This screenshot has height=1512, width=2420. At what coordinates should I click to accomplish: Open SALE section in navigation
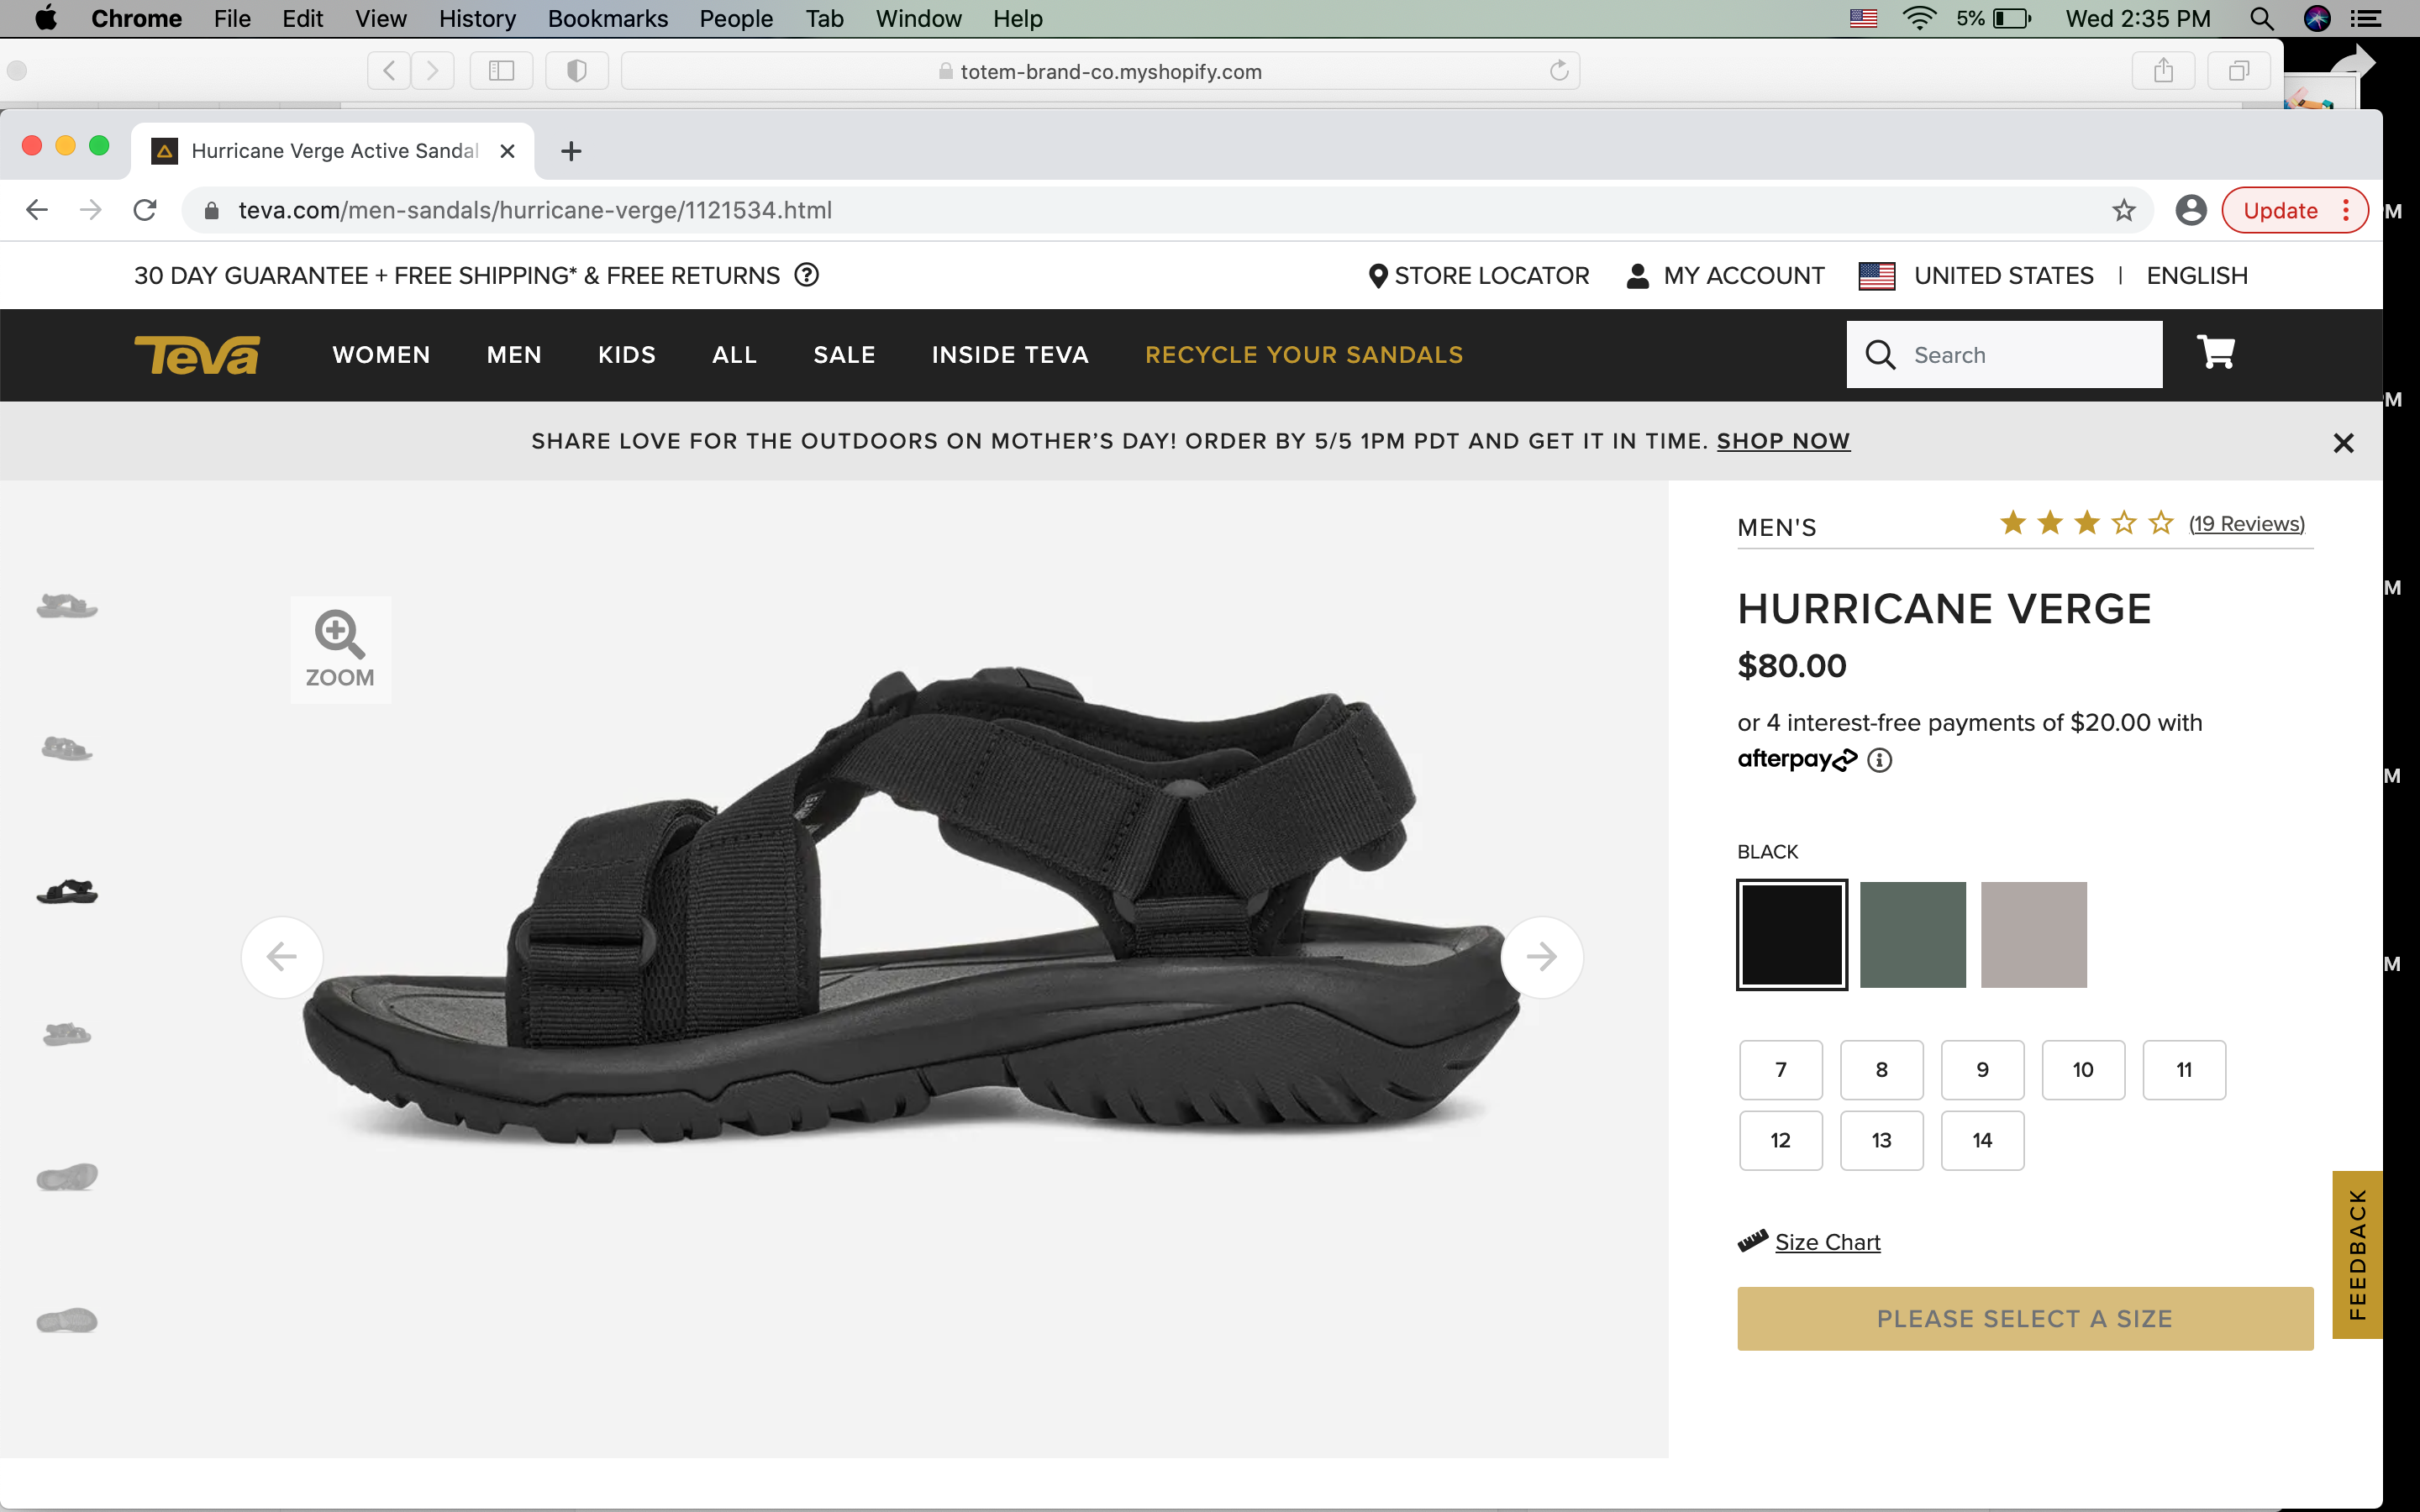[x=844, y=355]
